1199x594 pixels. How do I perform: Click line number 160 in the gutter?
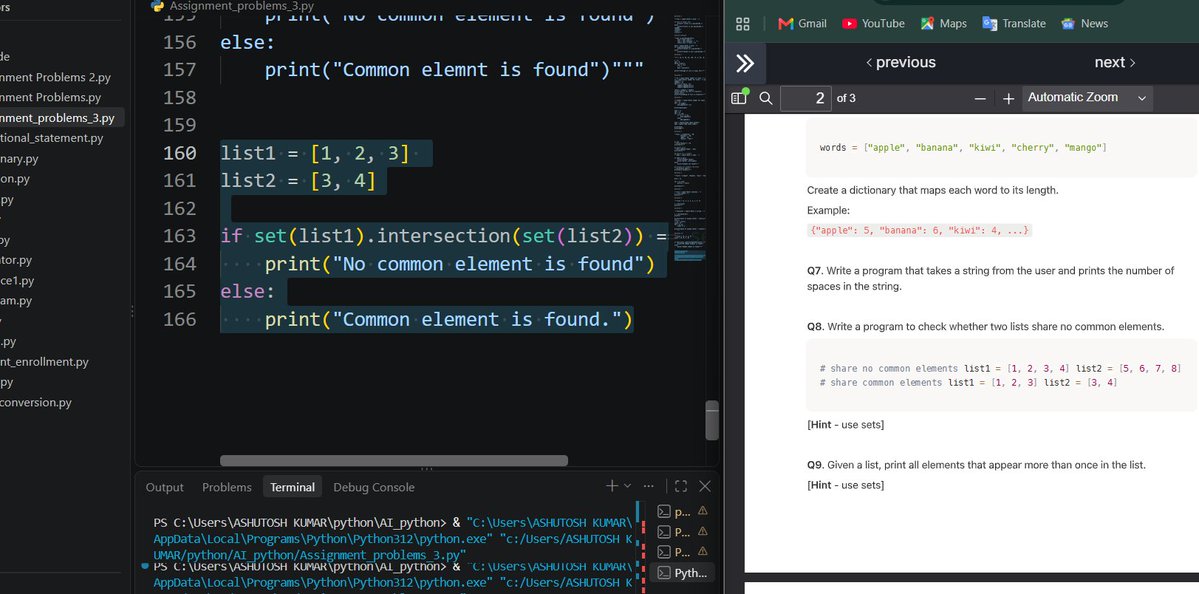pos(180,153)
